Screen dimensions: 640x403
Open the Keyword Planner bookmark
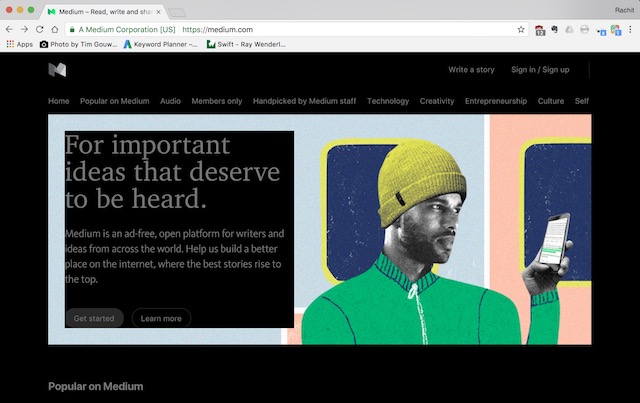coord(160,44)
